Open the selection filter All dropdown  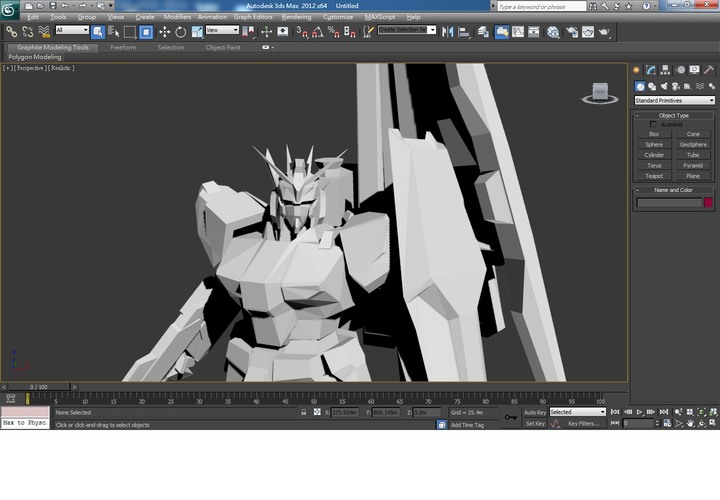(x=72, y=30)
